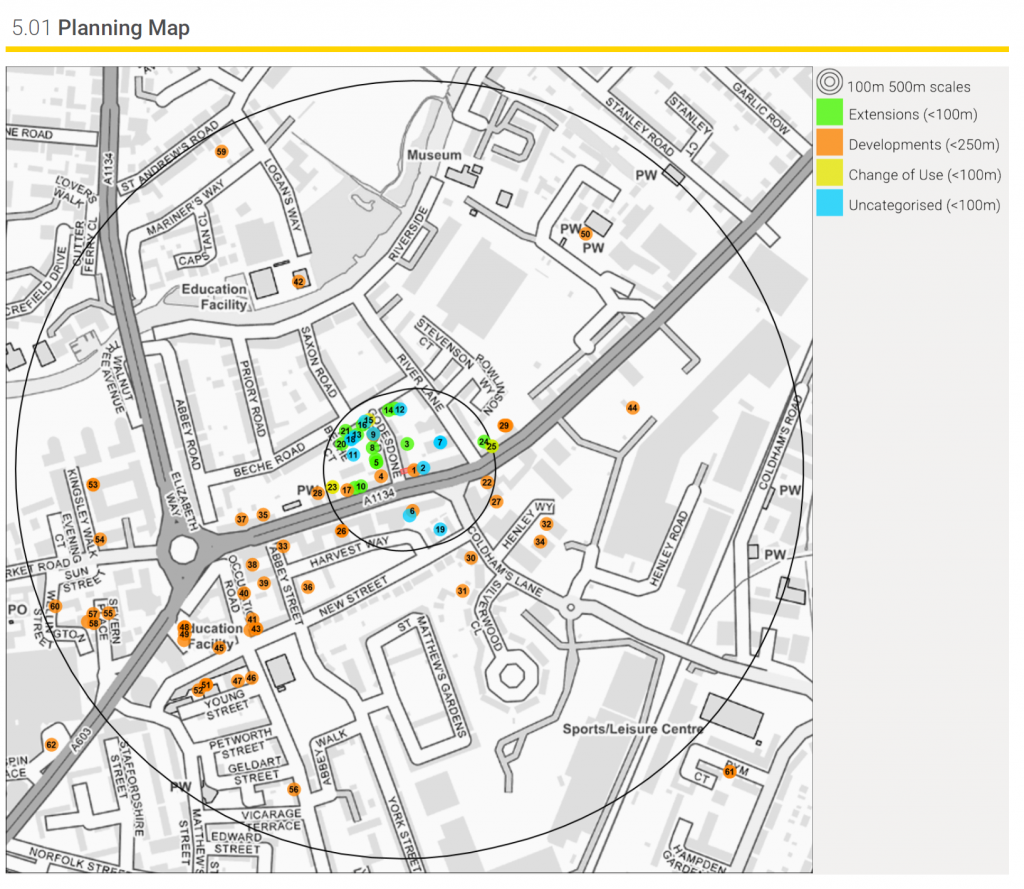Select the orange Developments legend swatch
The width and height of the screenshot is (1024, 889).
click(x=830, y=144)
